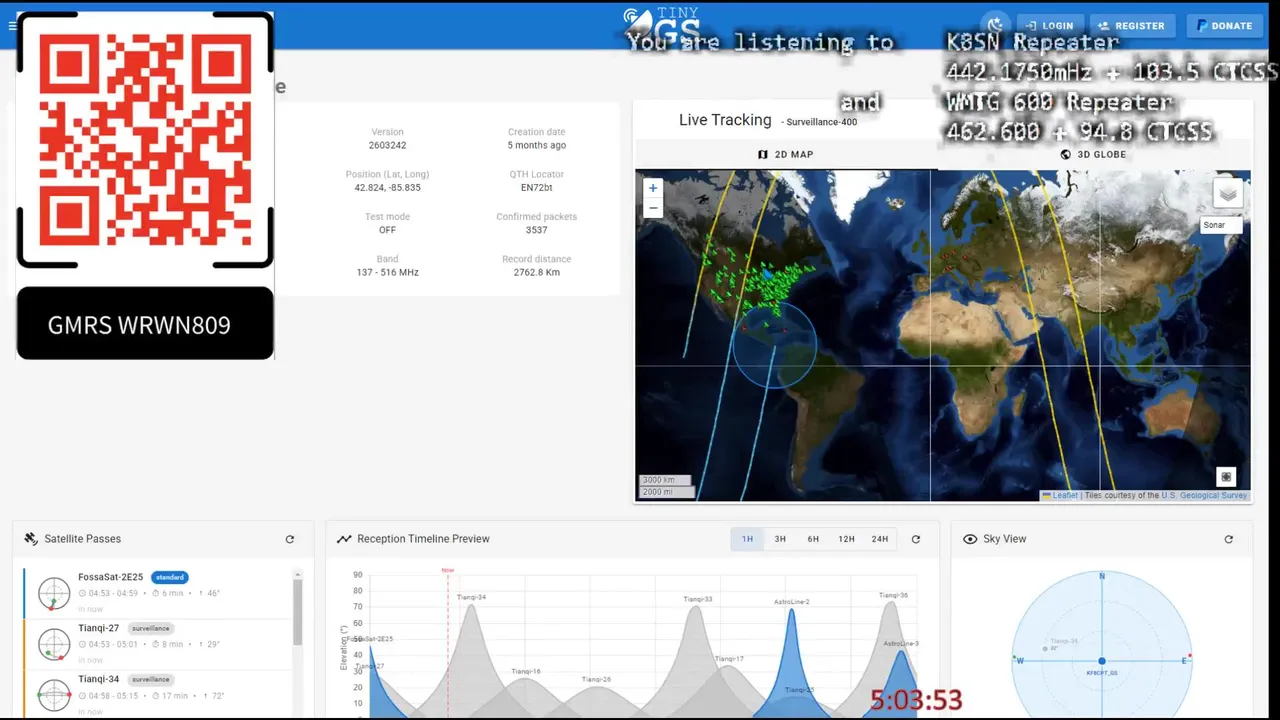The width and height of the screenshot is (1280, 720).
Task: Click the Satellite Passes satellite icon
Action: point(31,539)
